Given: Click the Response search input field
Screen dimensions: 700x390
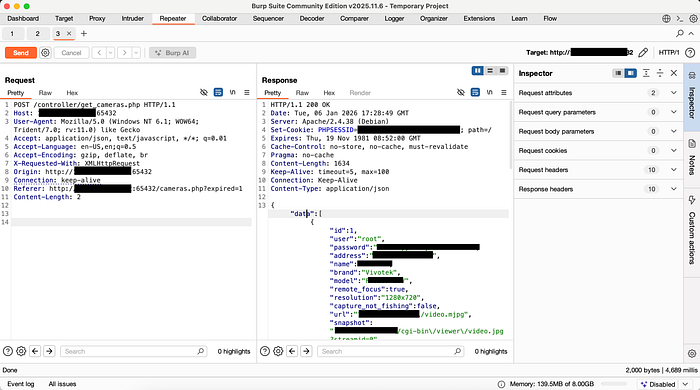Looking at the screenshot, I should (x=390, y=351).
